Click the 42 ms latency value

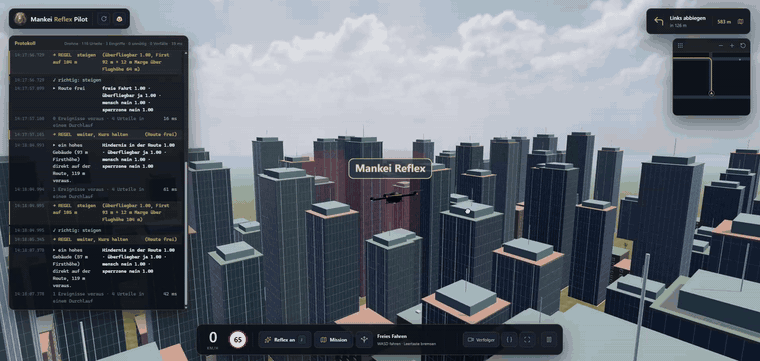171,294
